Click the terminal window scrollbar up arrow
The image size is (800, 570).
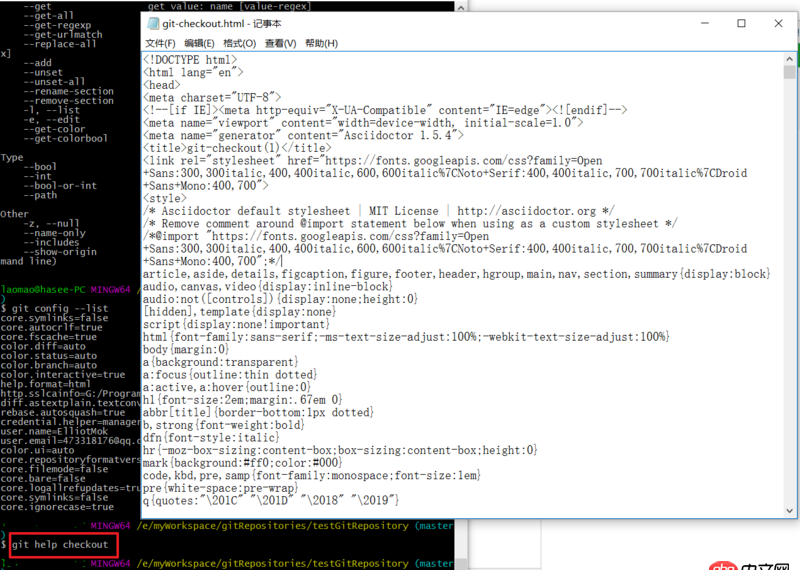[461, 8]
